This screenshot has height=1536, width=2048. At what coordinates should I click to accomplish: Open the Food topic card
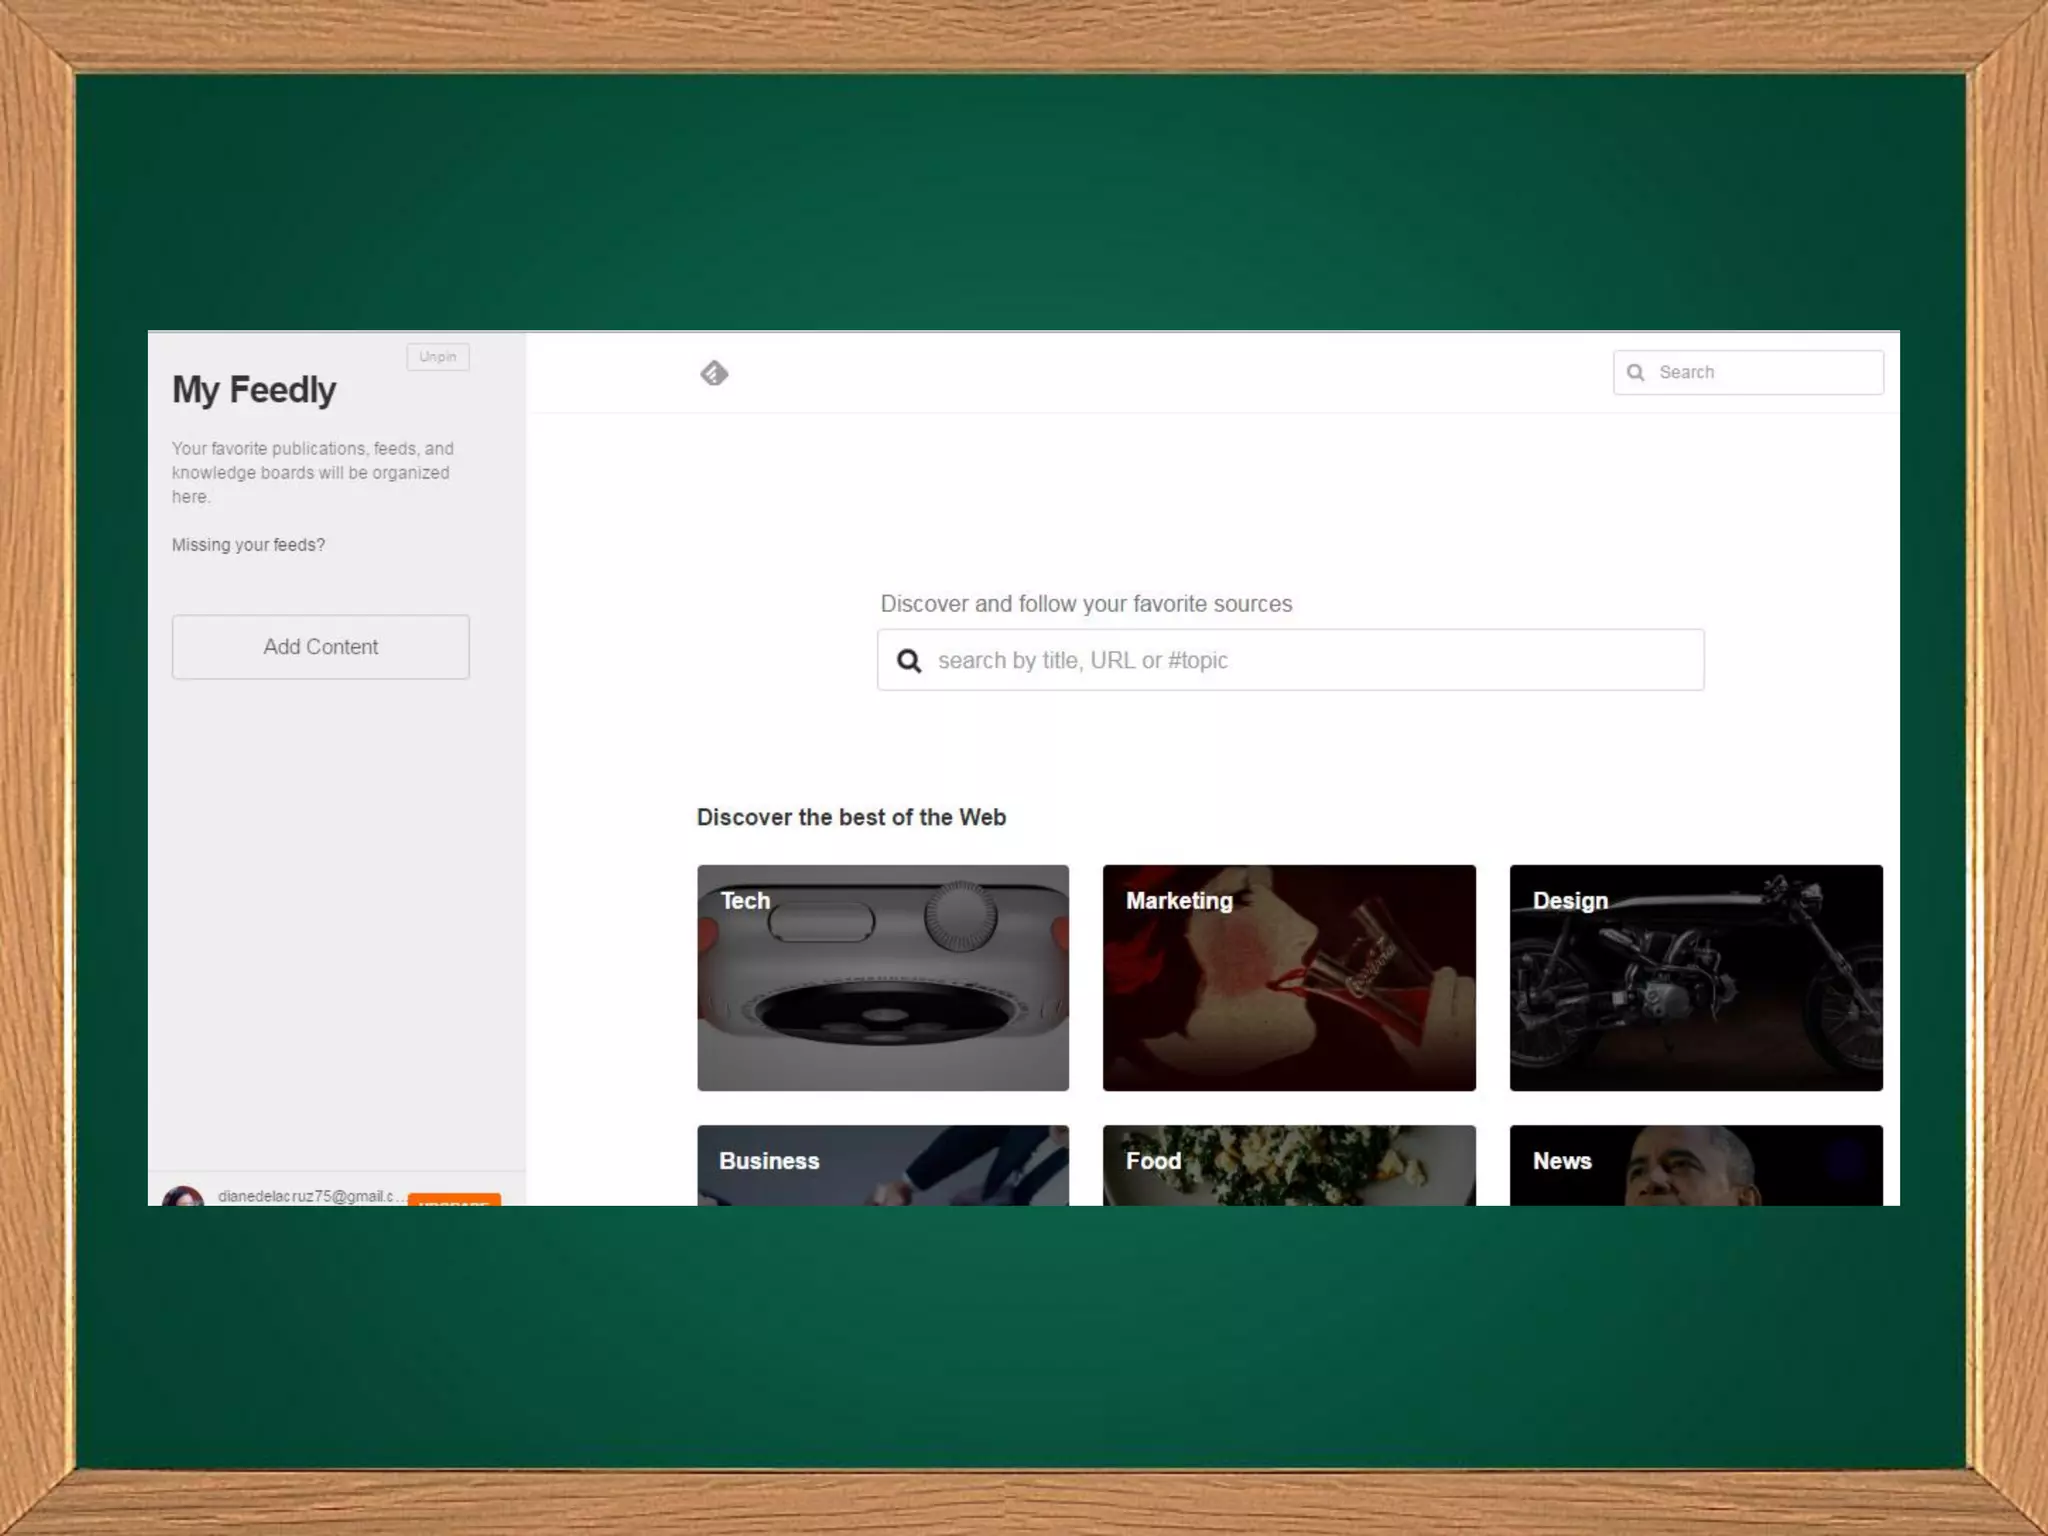click(x=1289, y=1165)
